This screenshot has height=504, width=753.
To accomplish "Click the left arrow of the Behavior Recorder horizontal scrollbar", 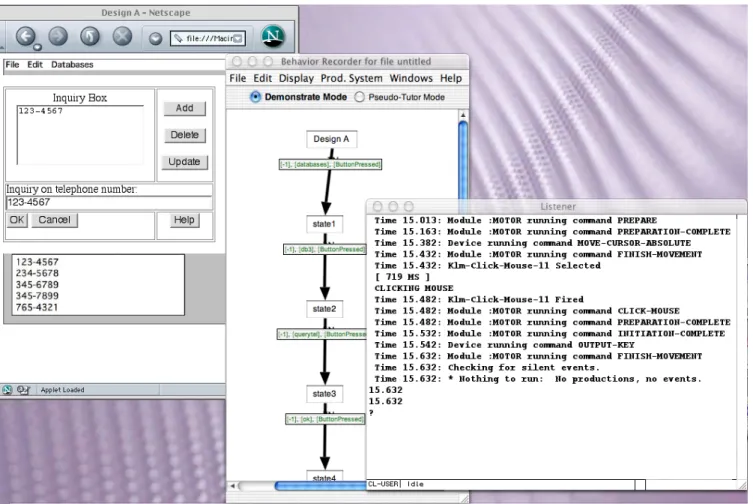I will [x=233, y=486].
